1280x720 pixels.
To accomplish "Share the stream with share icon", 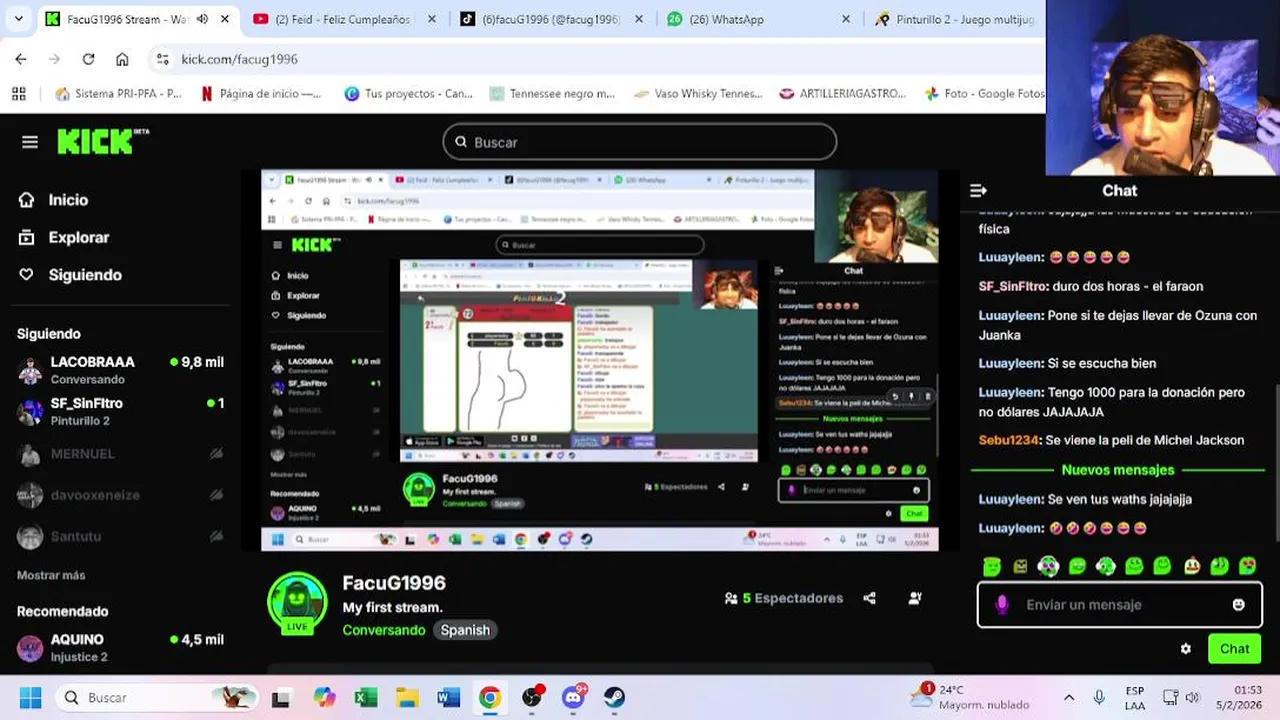I will tap(869, 598).
